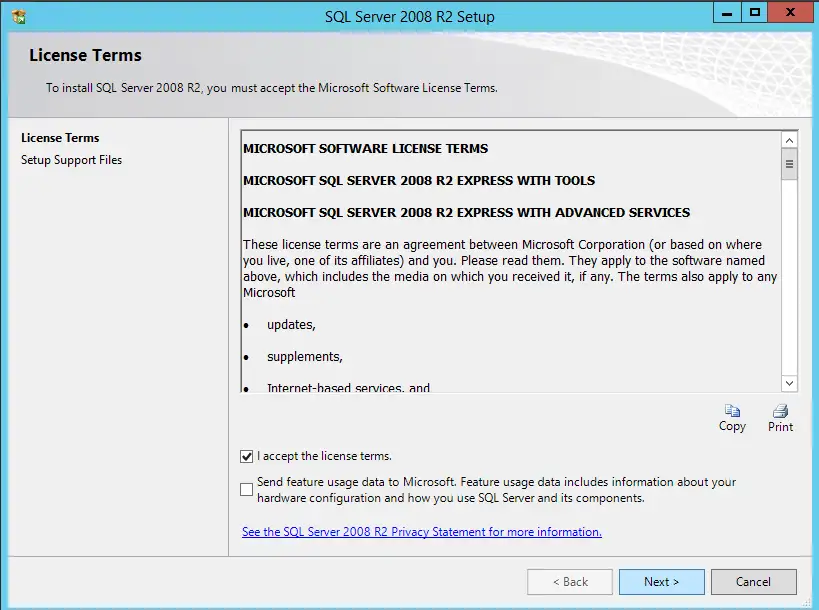The image size is (819, 610).
Task: Click 'MICROSOFT SQL SERVER 2008 R2 EXPRESS WITH TOOLS' text
Action: [419, 181]
